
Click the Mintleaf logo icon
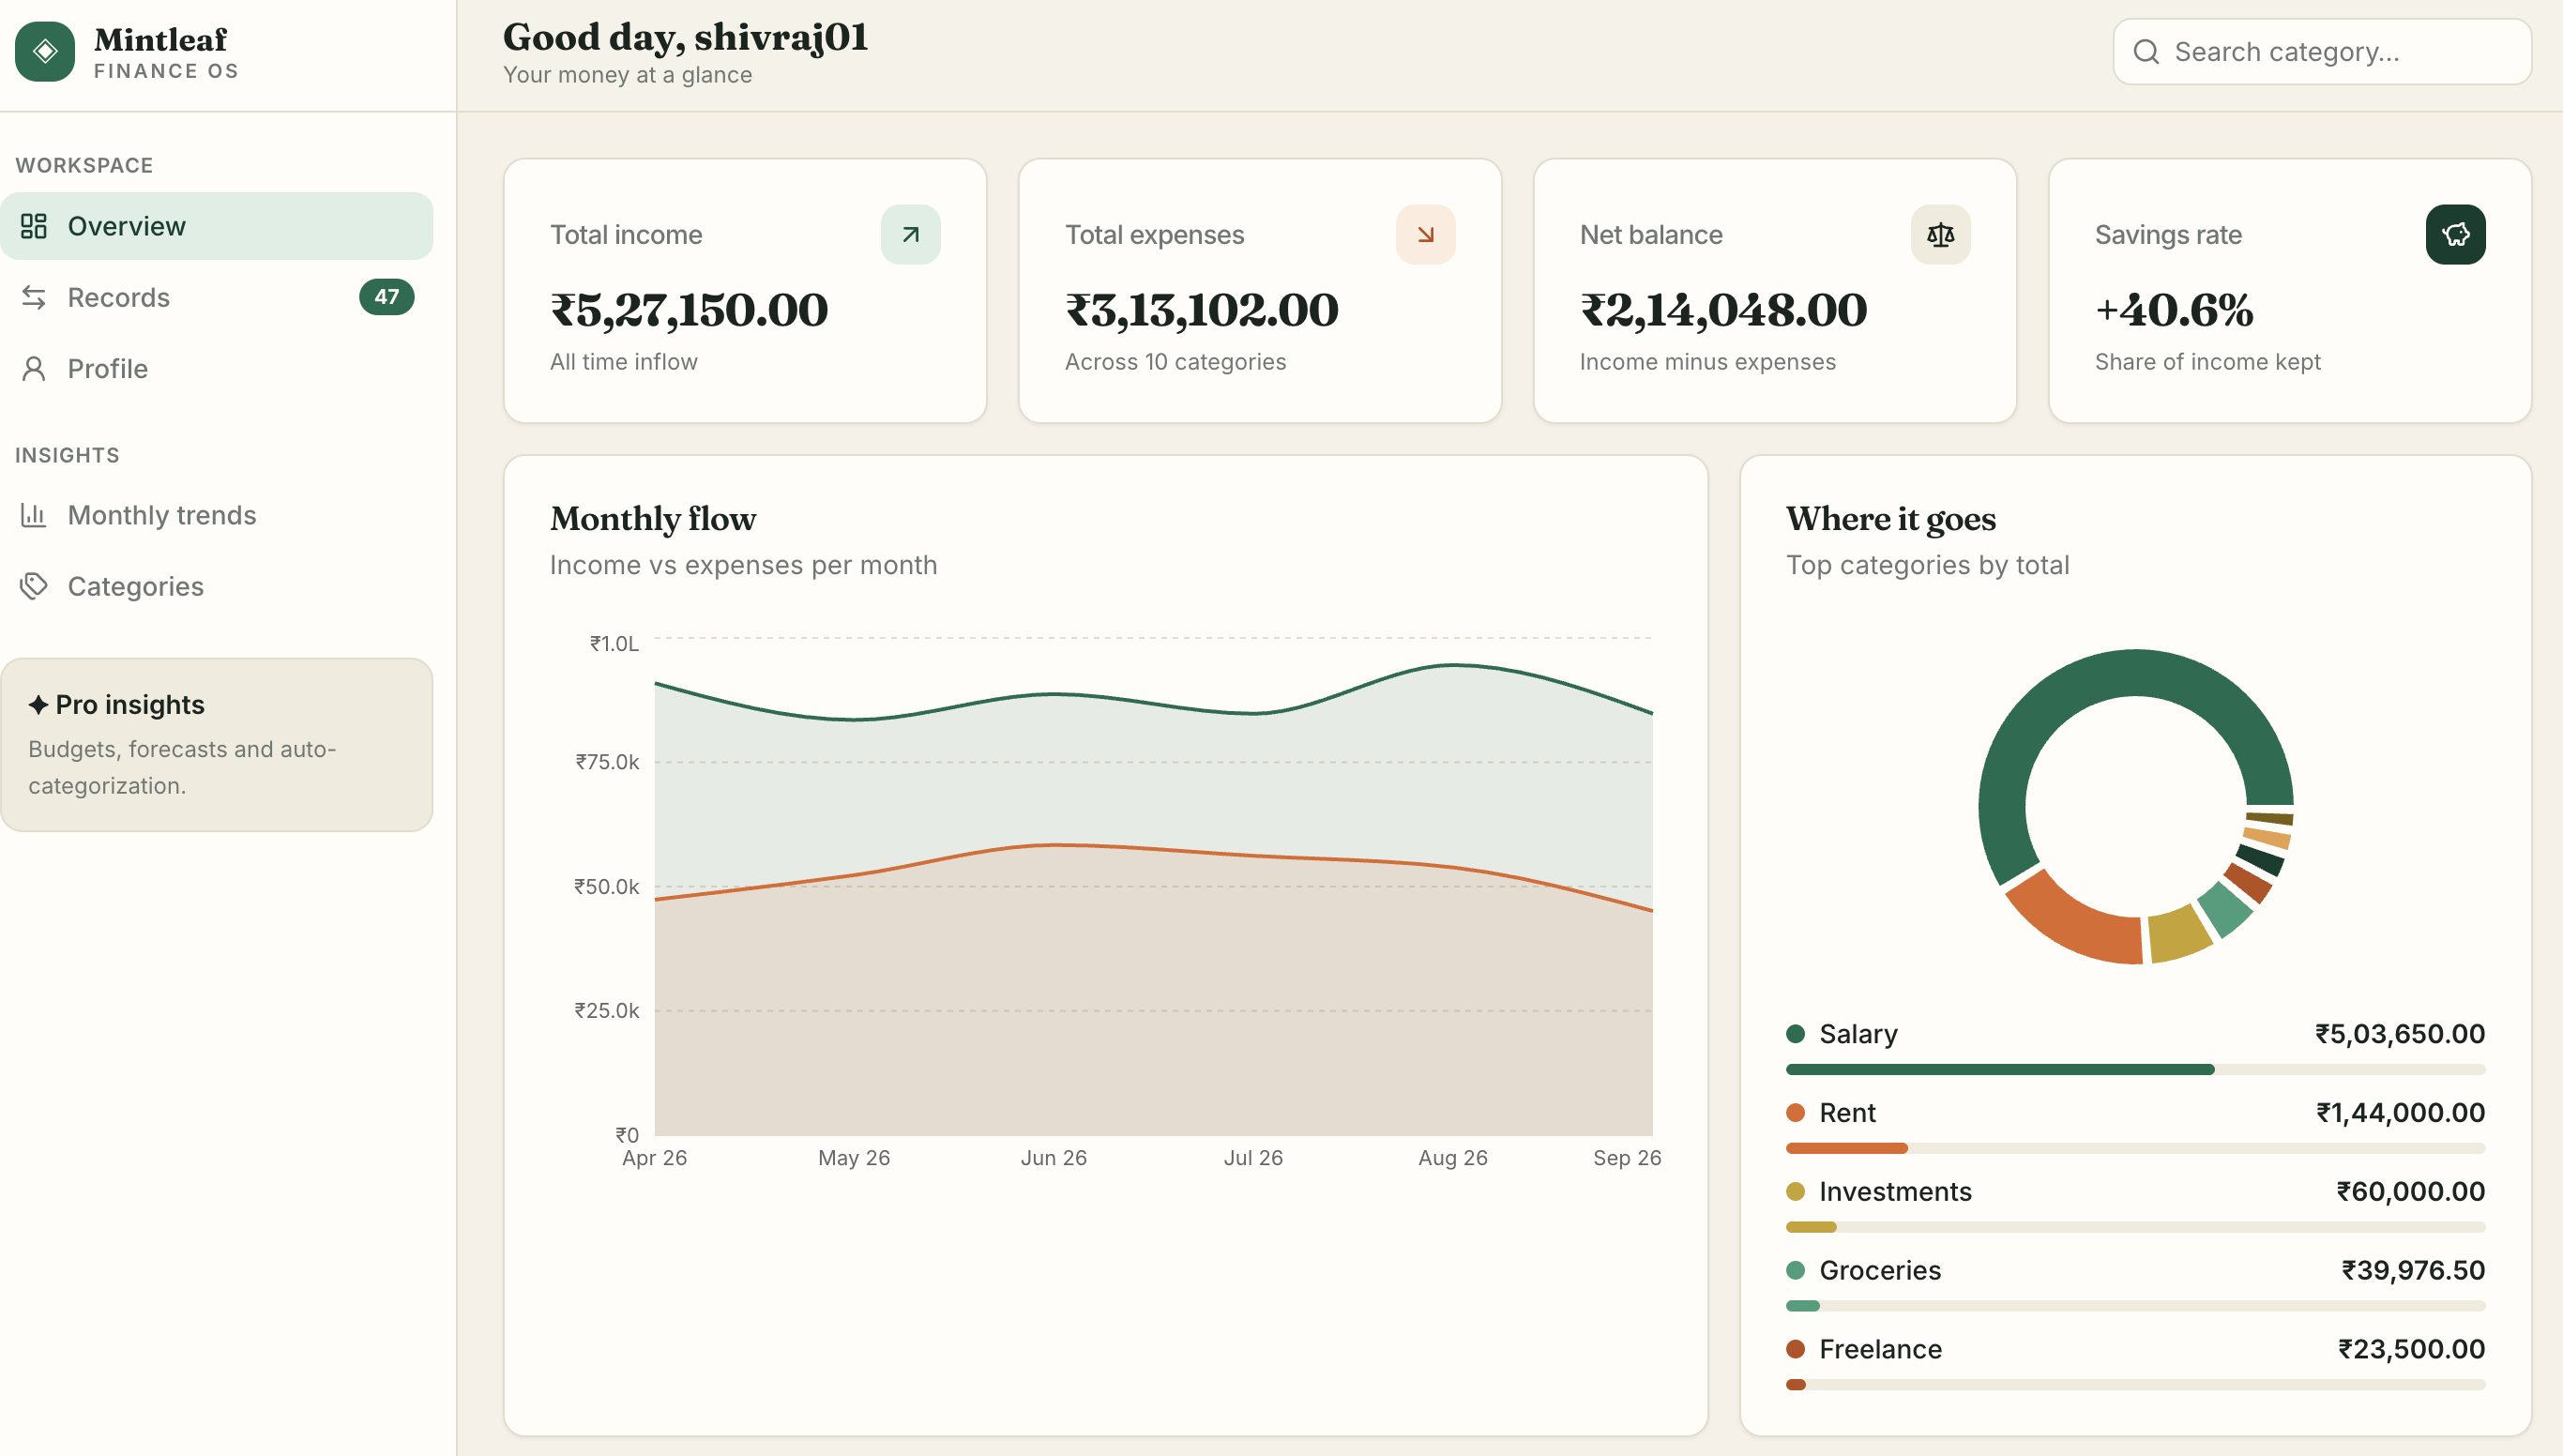coord(45,52)
